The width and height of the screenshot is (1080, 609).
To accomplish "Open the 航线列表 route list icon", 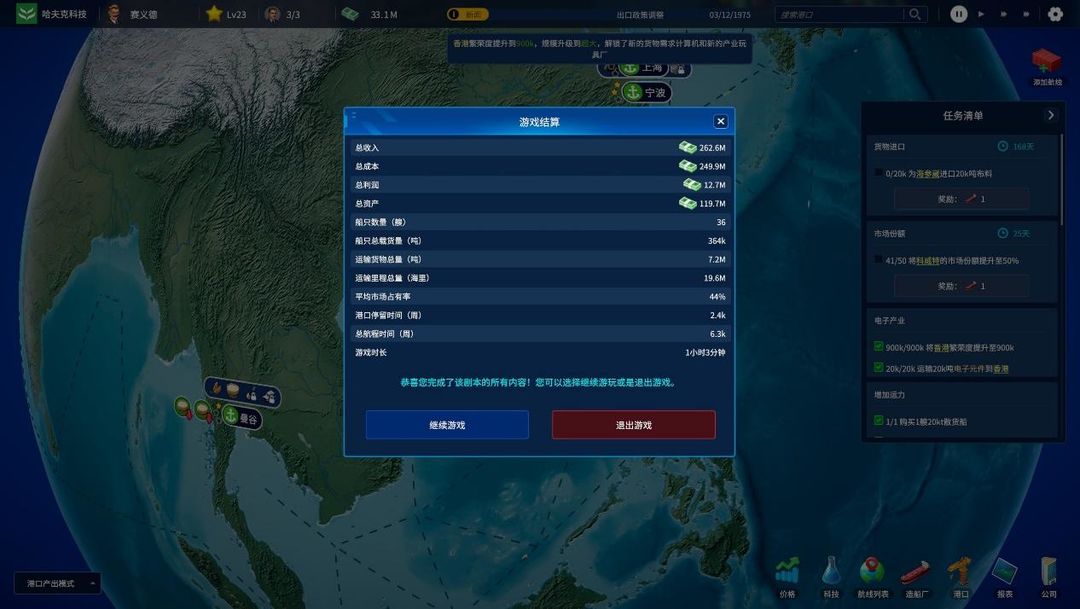I will [x=872, y=572].
